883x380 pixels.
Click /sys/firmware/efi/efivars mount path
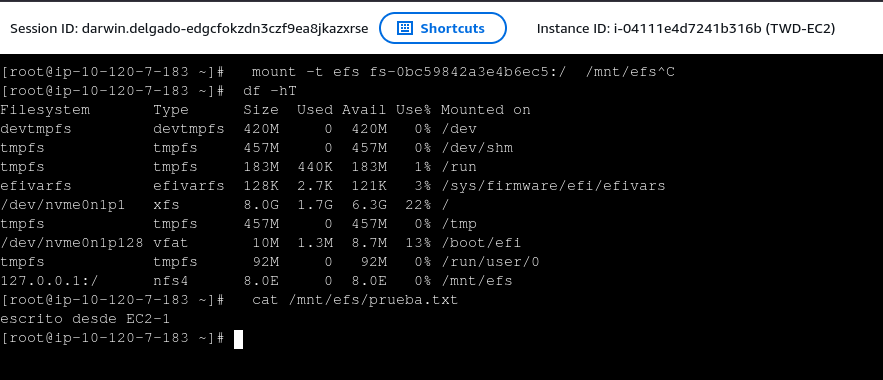pyautogui.click(x=553, y=186)
